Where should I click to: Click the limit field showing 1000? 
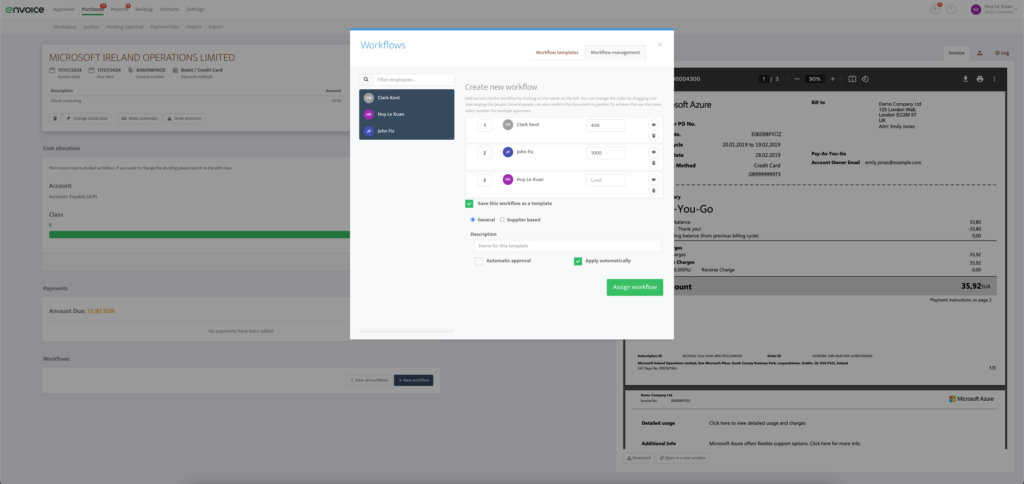(x=605, y=153)
